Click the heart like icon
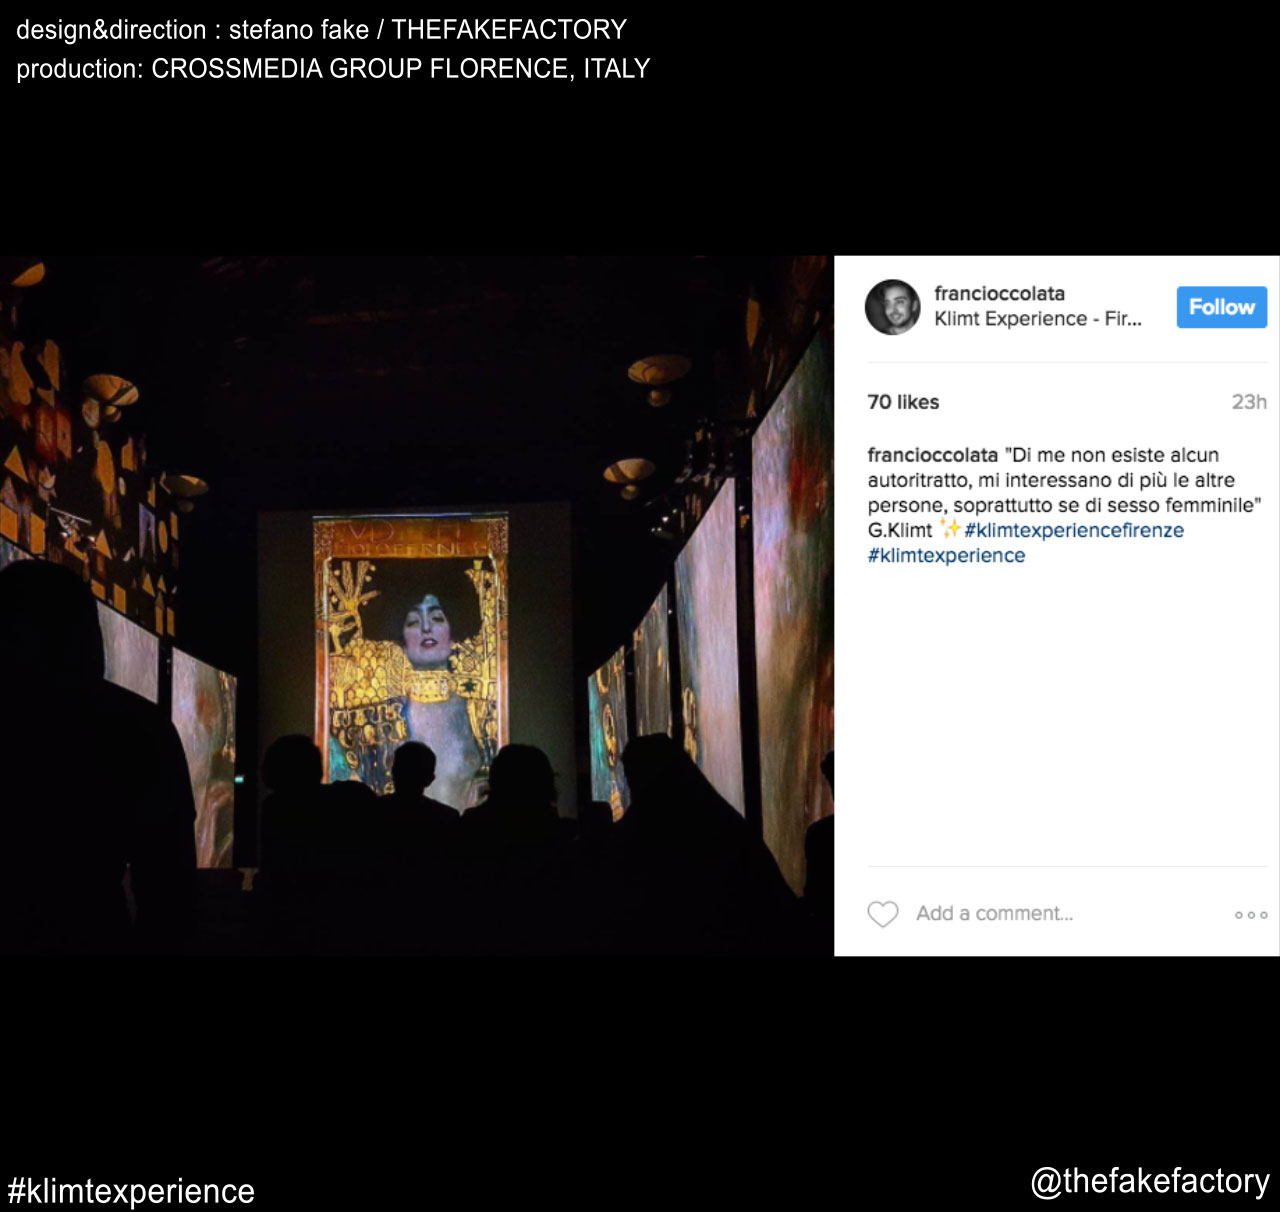Screen dimensions: 1280x1212 882,914
